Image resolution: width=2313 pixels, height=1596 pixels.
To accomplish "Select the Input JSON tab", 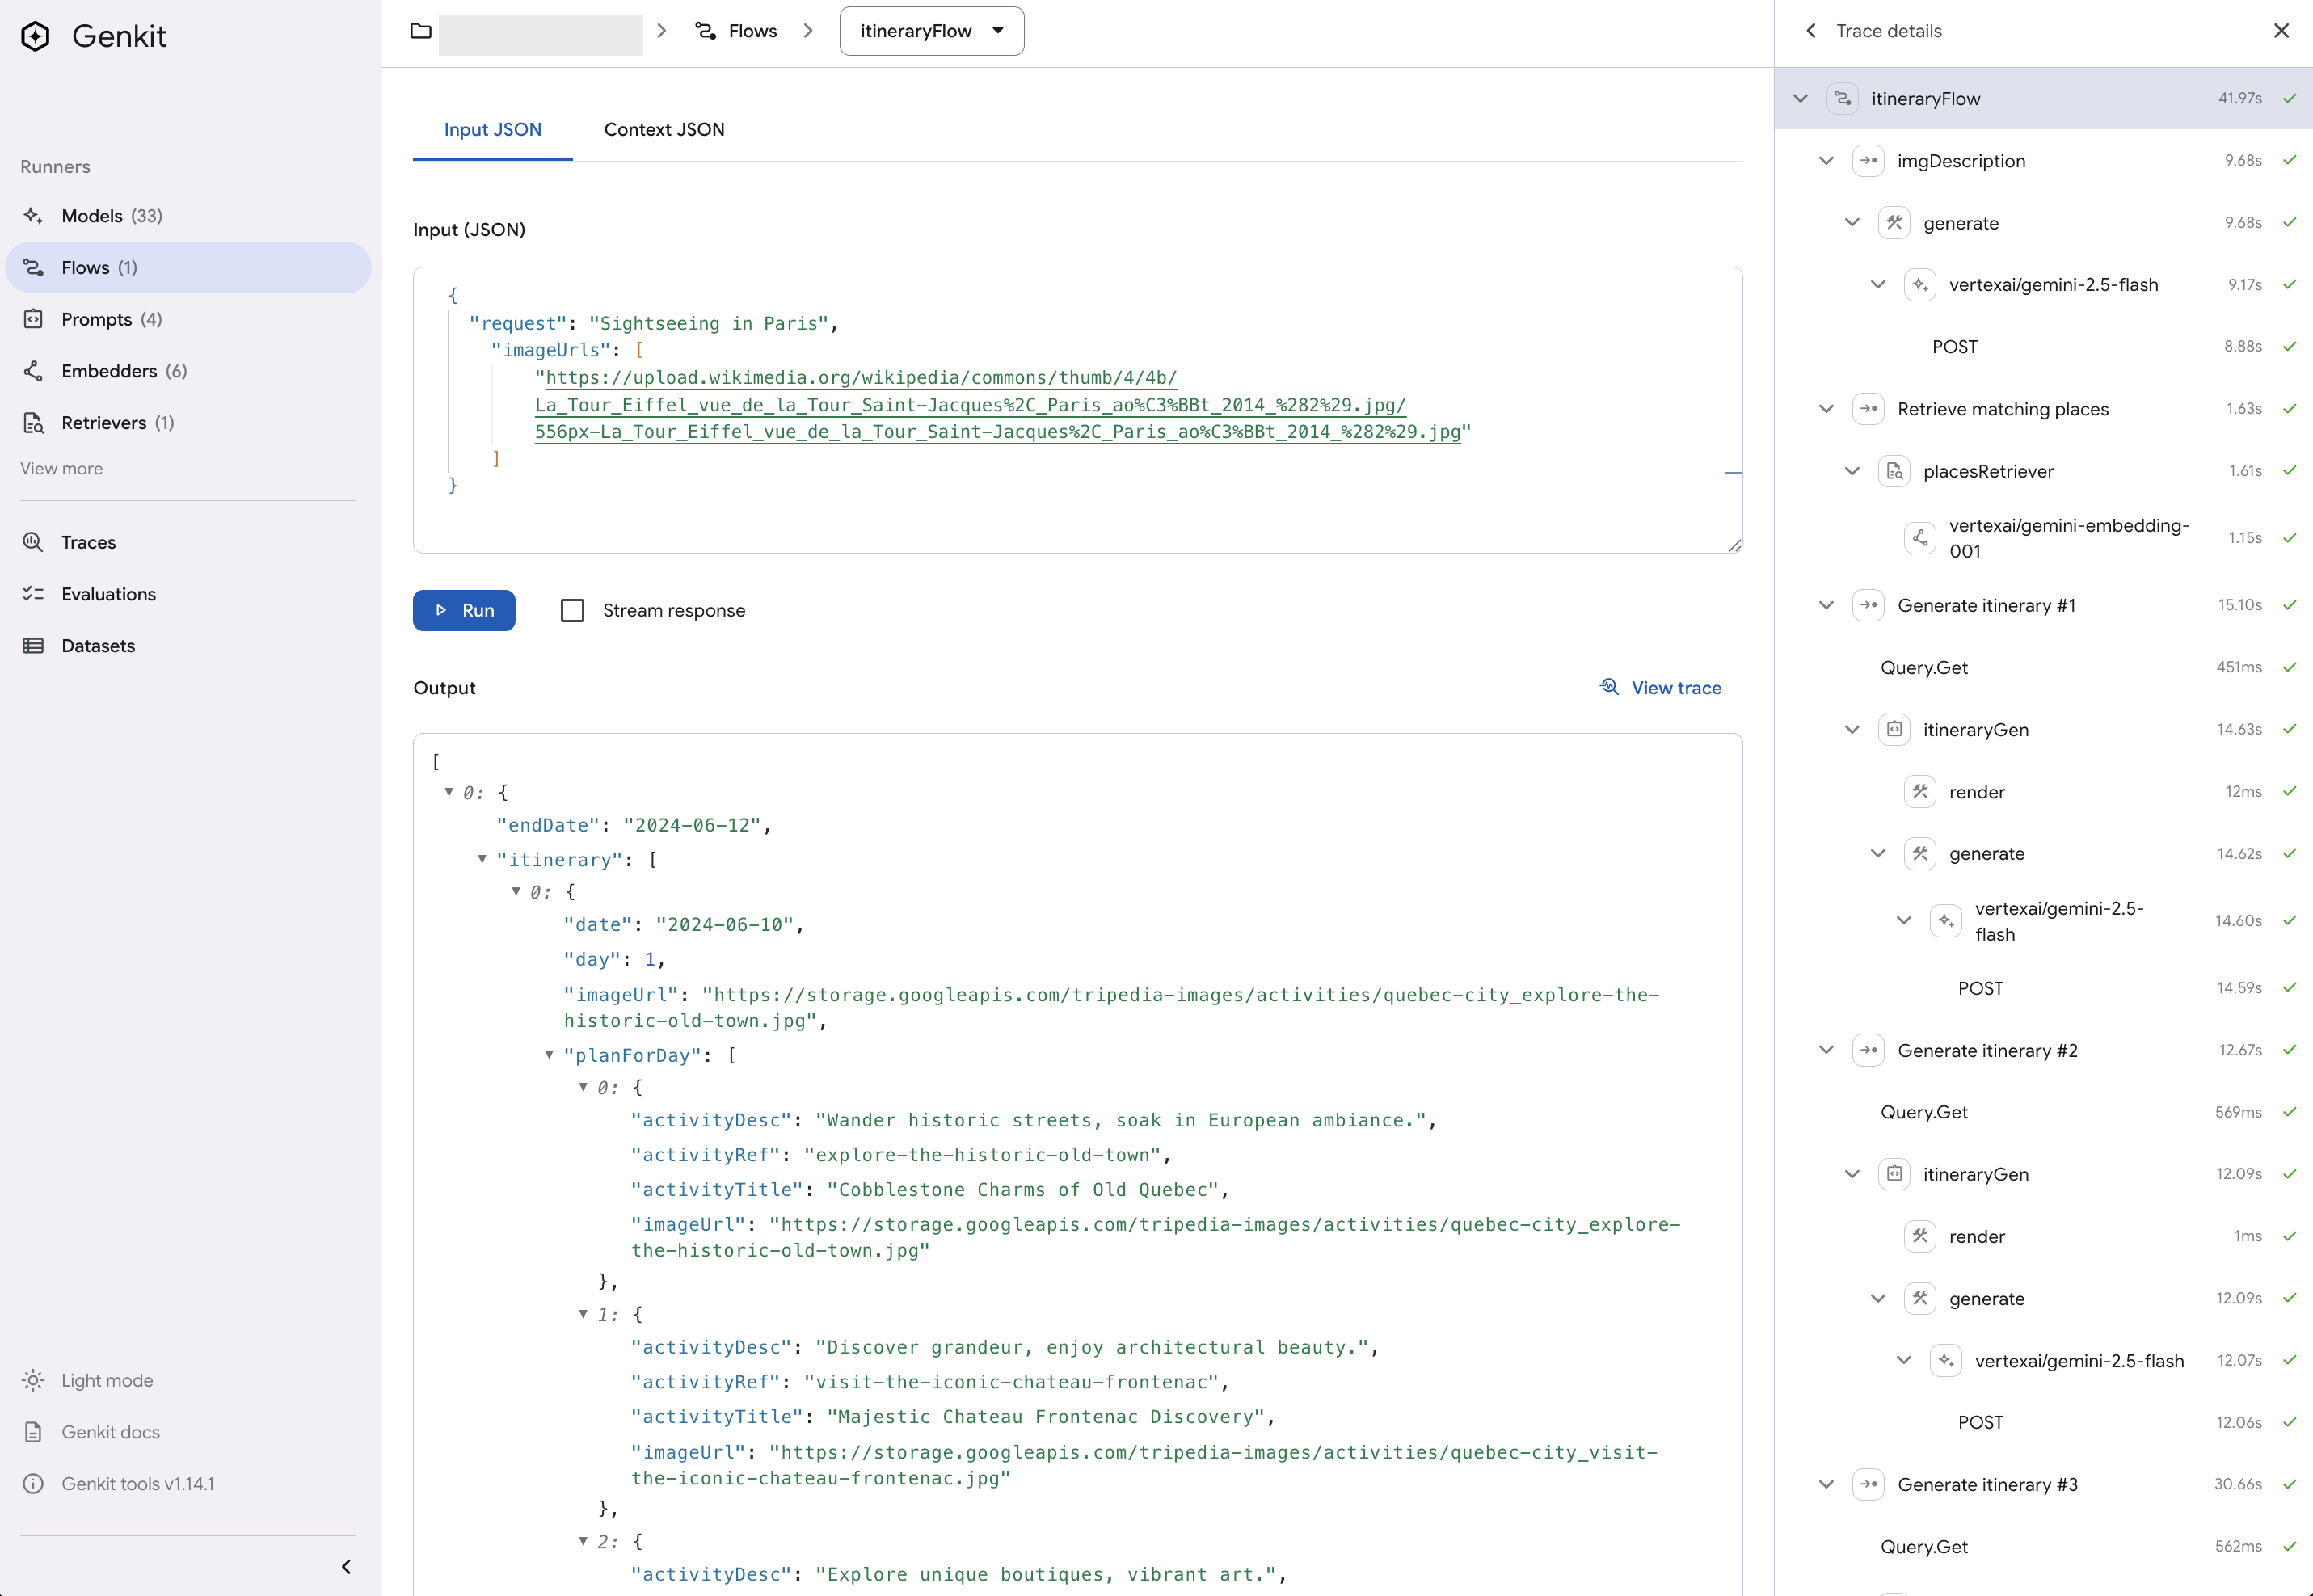I will coord(492,129).
